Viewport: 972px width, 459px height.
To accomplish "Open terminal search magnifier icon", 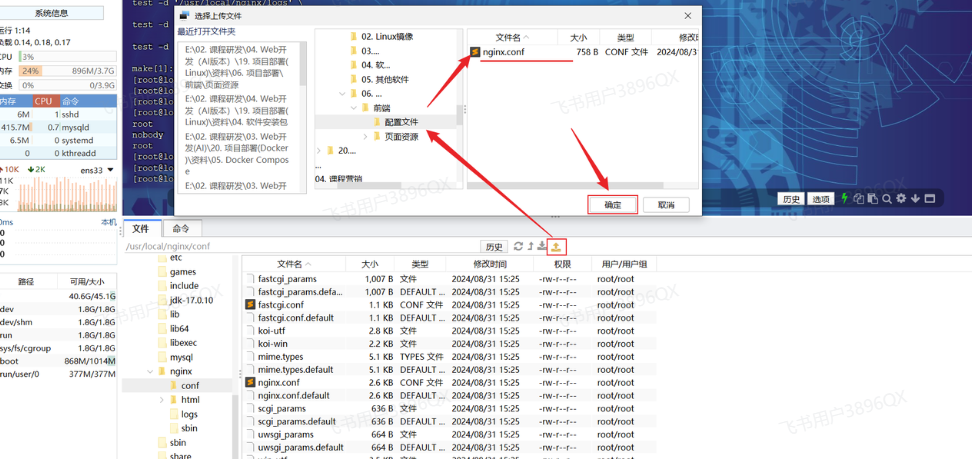I will [x=887, y=198].
